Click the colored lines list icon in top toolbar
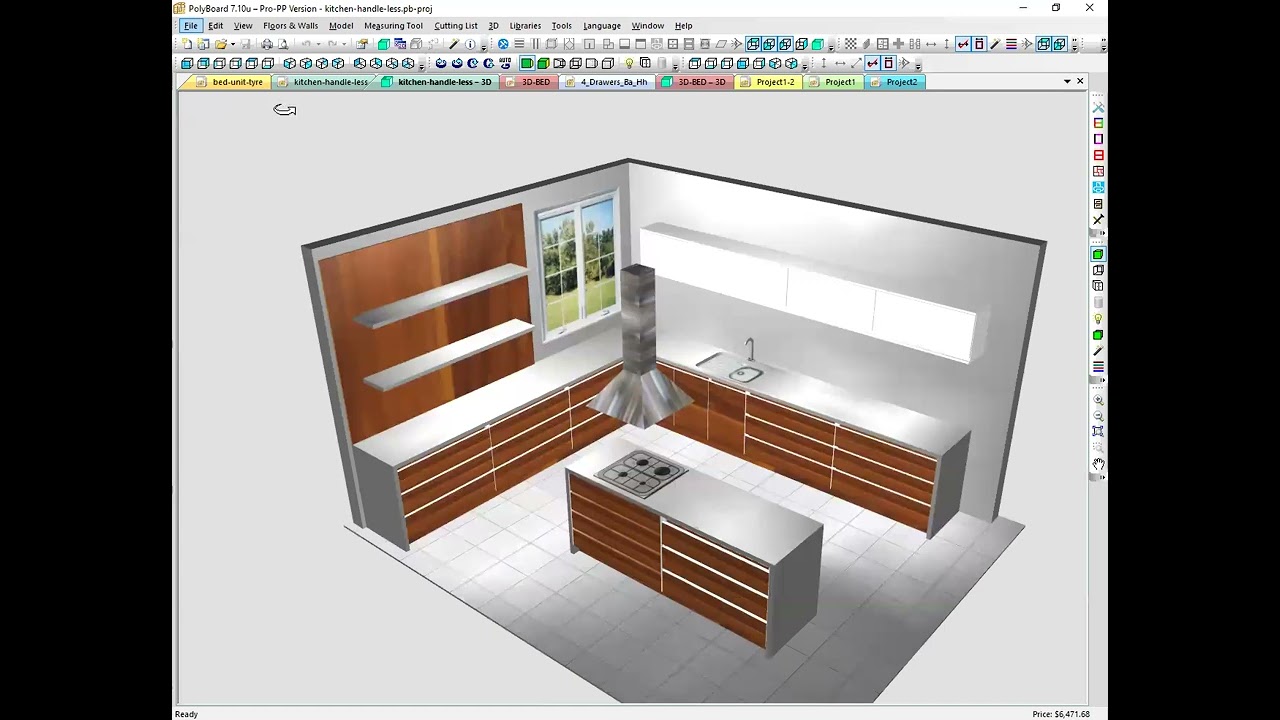 pyautogui.click(x=1011, y=44)
